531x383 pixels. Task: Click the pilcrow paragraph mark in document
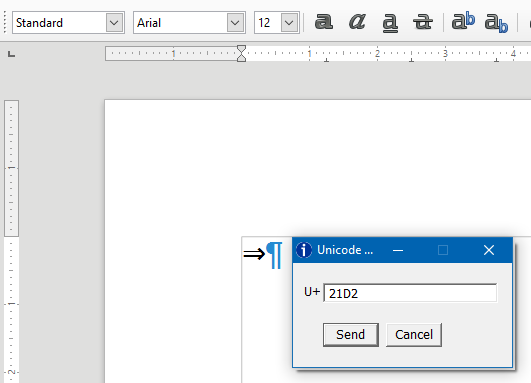point(275,255)
